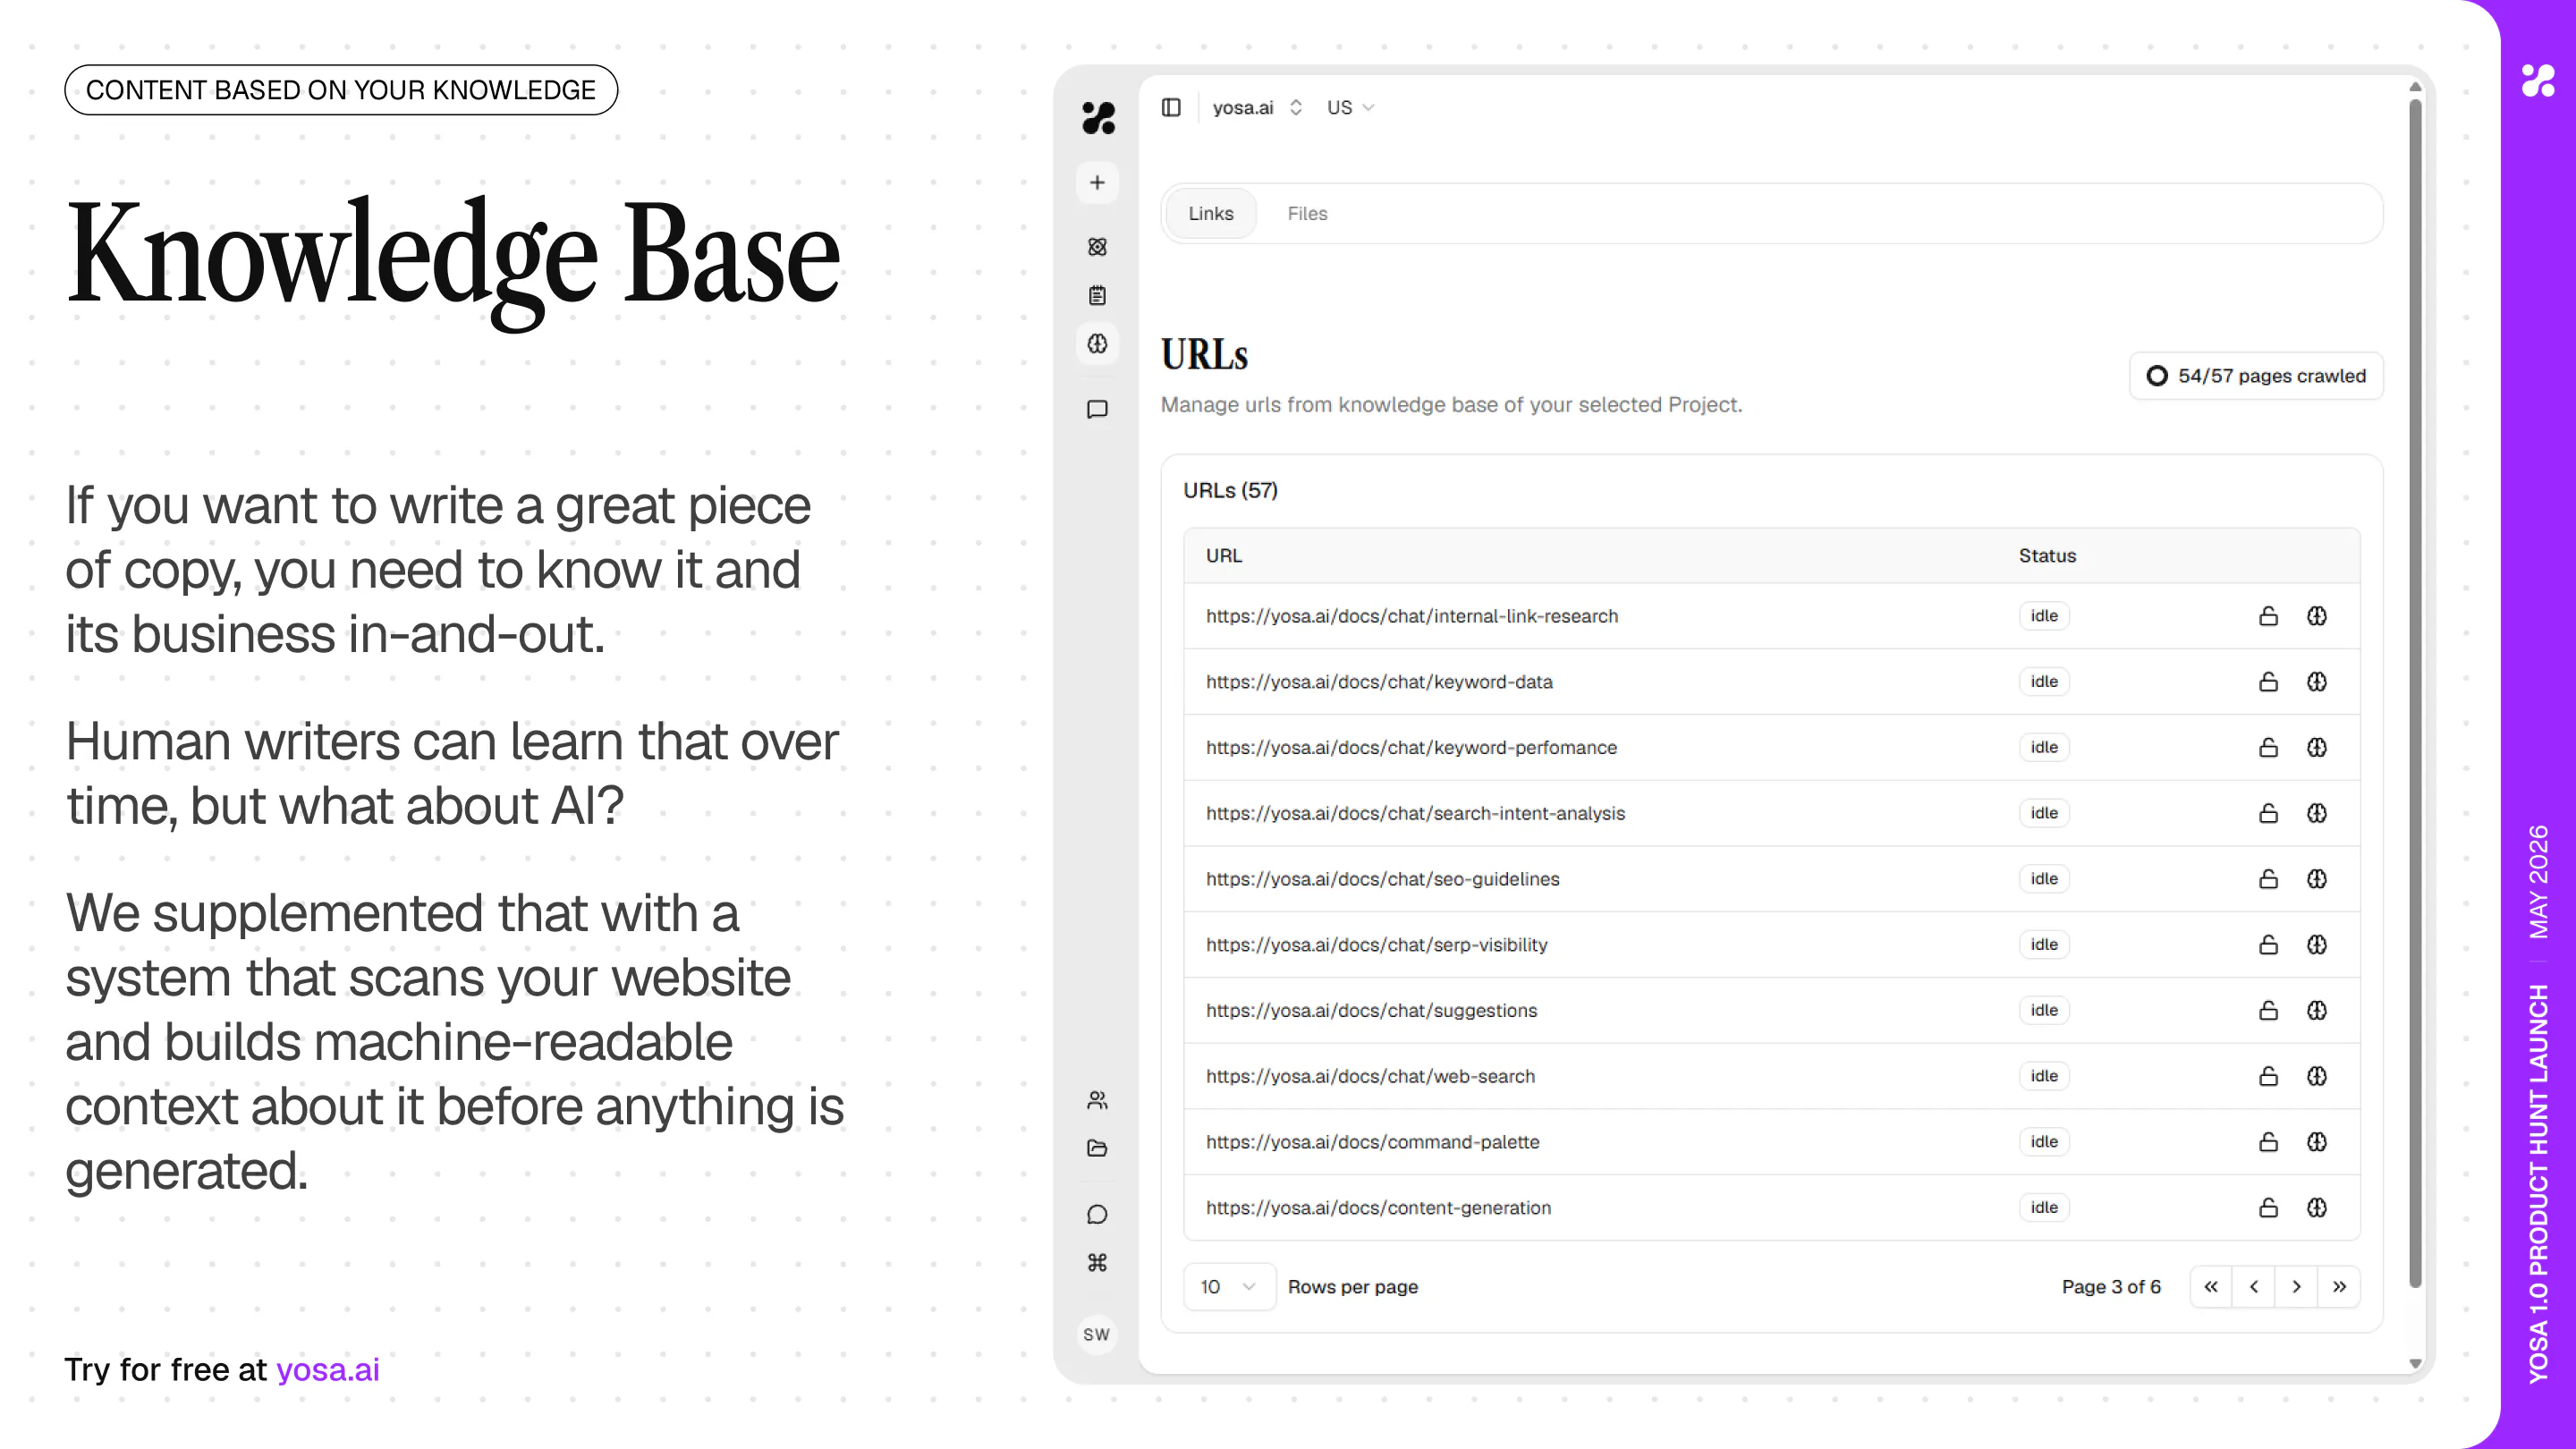The width and height of the screenshot is (2576, 1449).
Task: Click the URL text ending in internal-link-research
Action: coord(1412,616)
